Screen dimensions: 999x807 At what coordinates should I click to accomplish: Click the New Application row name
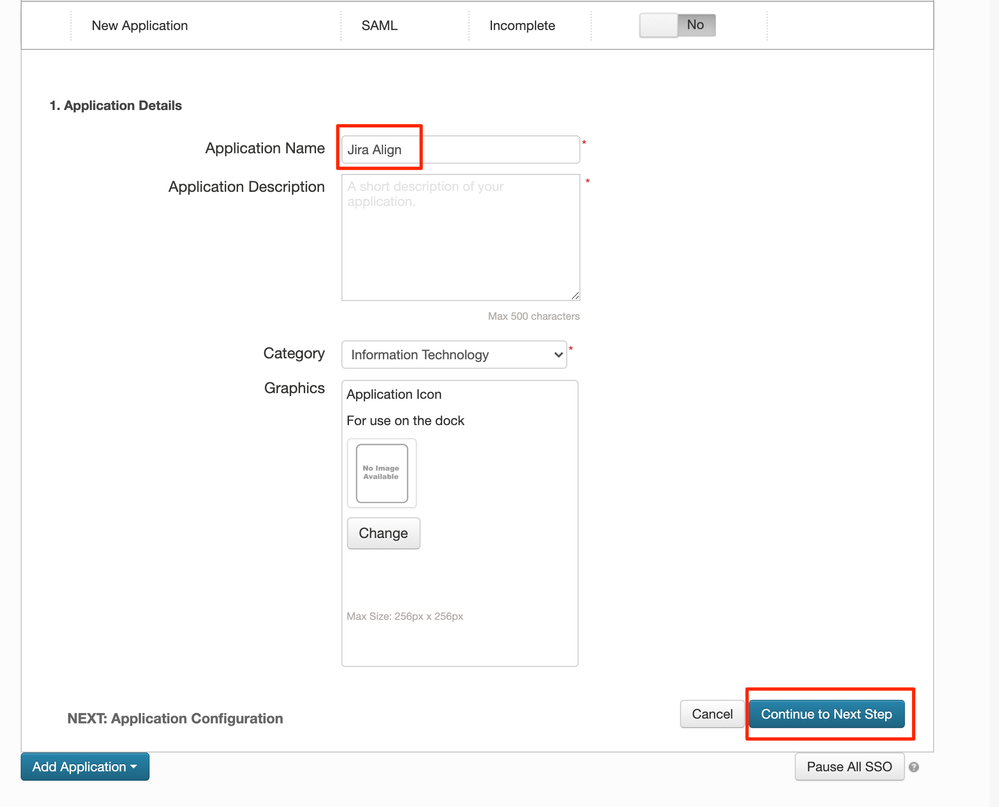point(140,25)
